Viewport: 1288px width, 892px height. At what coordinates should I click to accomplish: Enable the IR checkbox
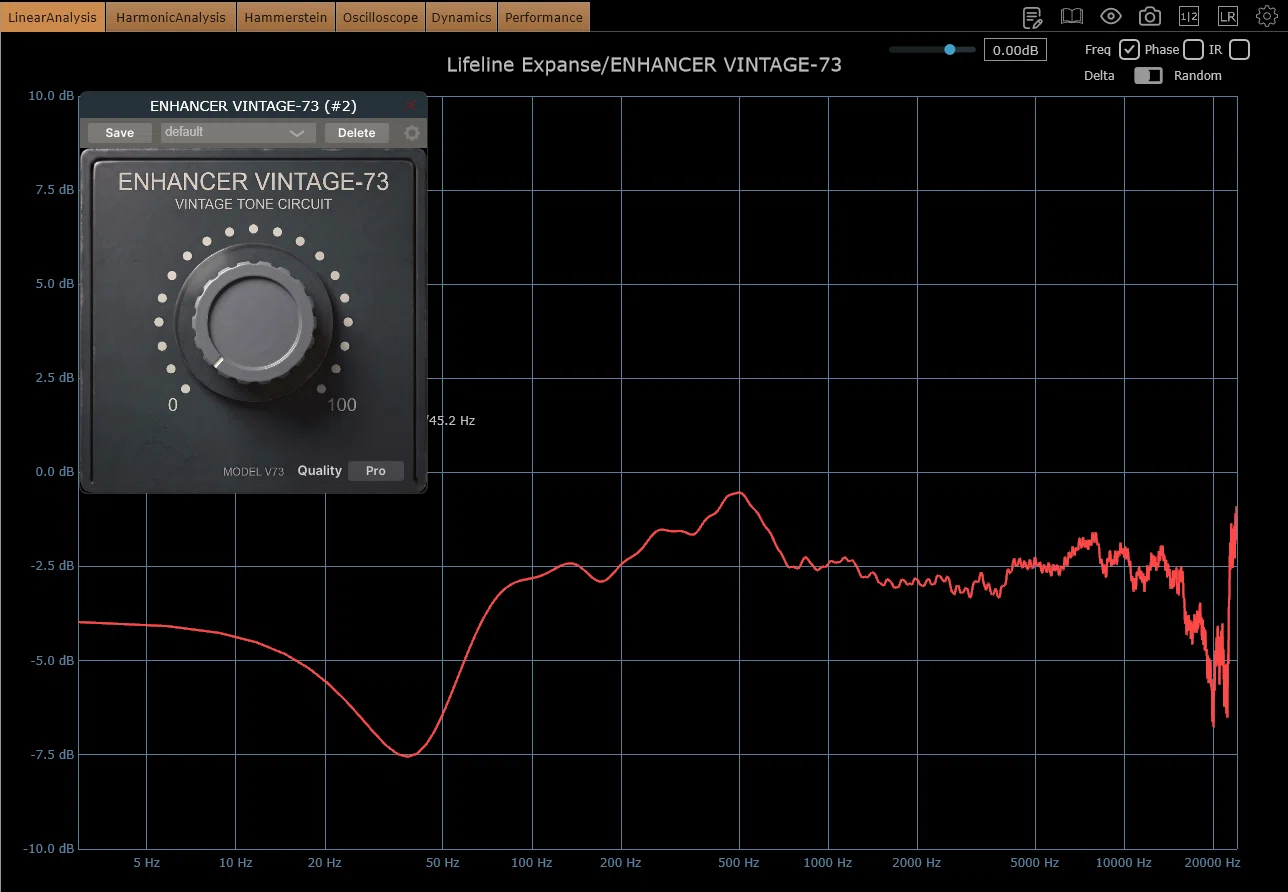pos(1239,50)
